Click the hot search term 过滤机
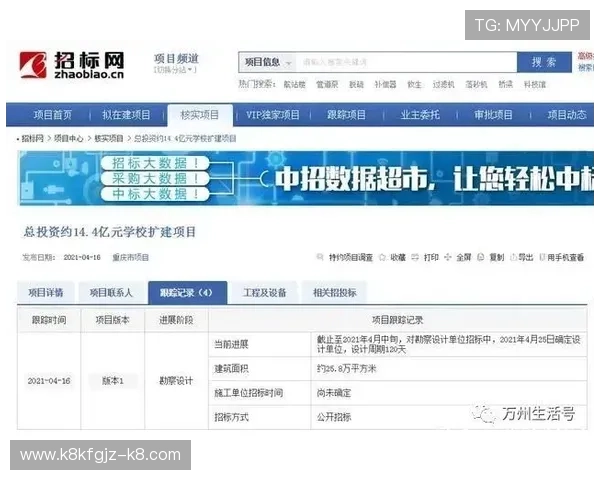Viewport: 600px width, 480px height. point(443,85)
